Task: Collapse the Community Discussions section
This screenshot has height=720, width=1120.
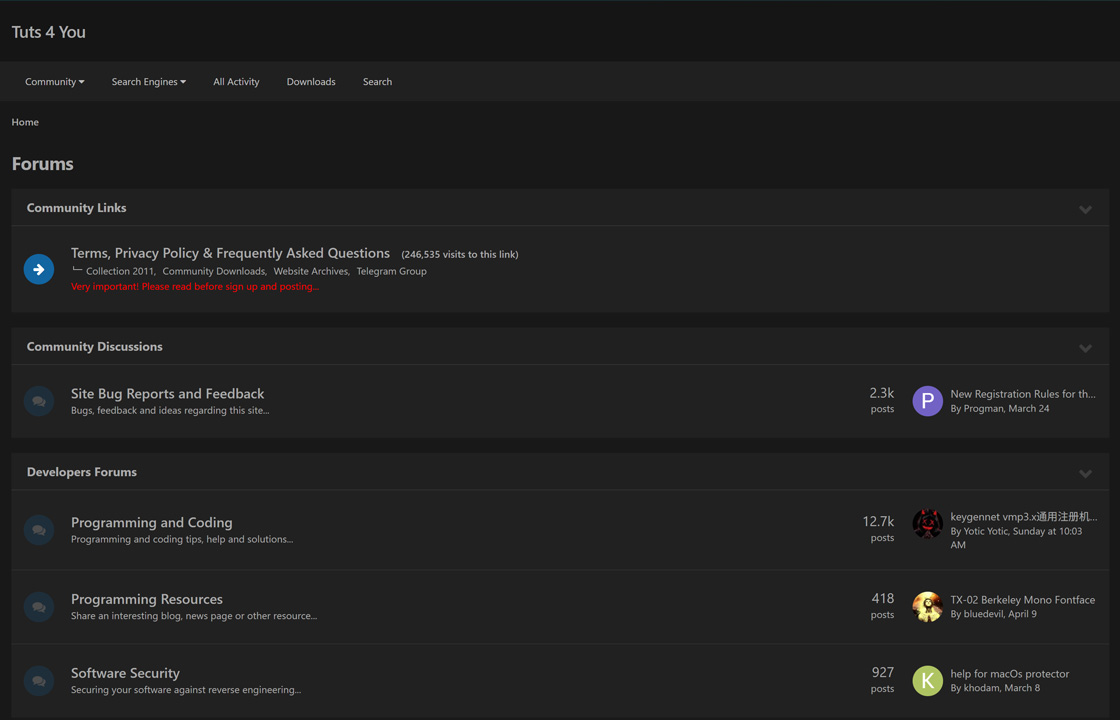Action: (1085, 348)
